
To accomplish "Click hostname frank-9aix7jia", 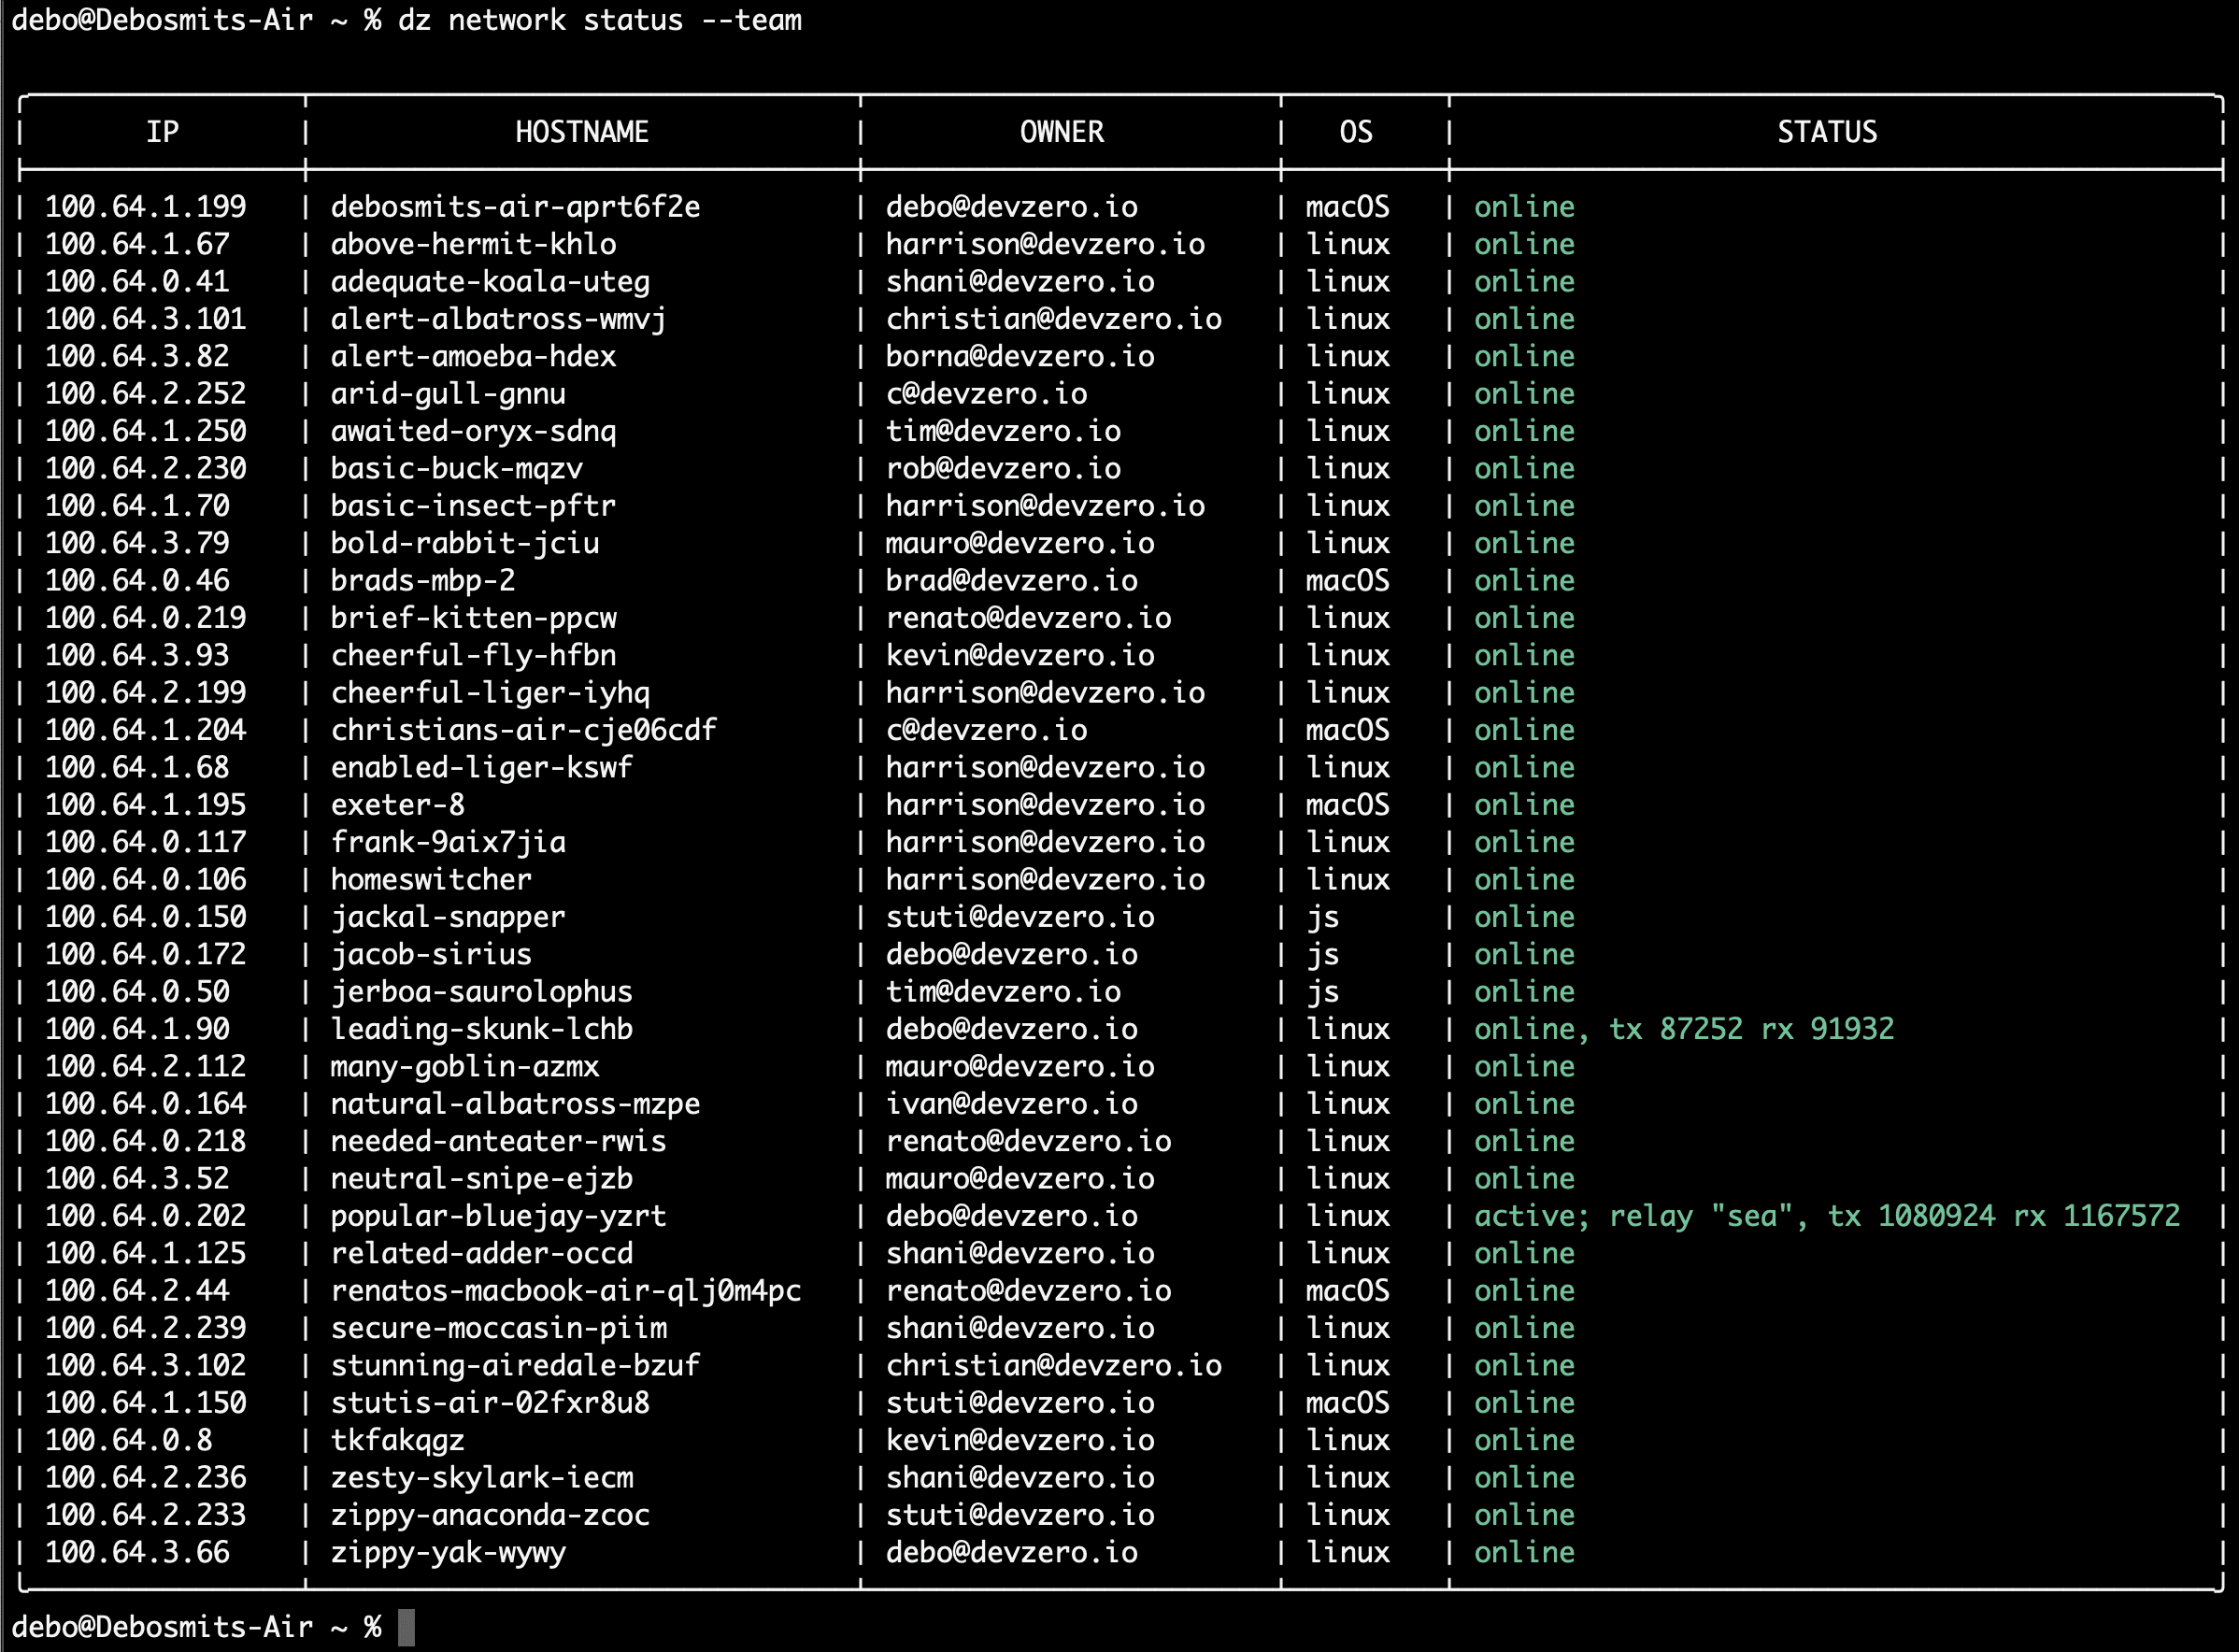I will 448,842.
